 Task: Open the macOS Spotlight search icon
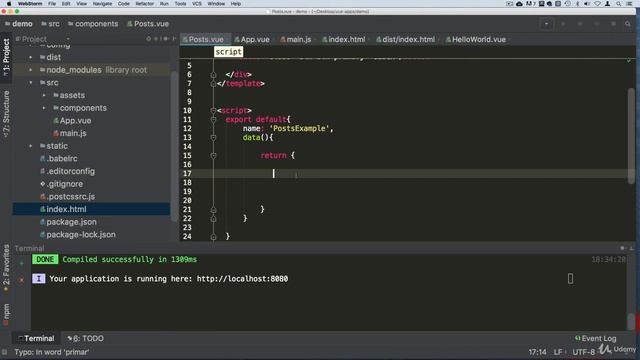coord(619,4)
